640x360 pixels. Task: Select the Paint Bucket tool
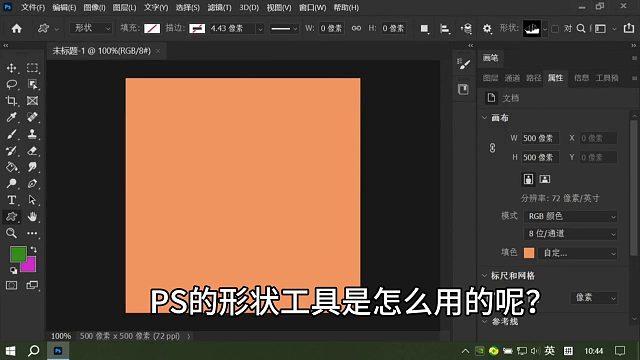point(11,167)
